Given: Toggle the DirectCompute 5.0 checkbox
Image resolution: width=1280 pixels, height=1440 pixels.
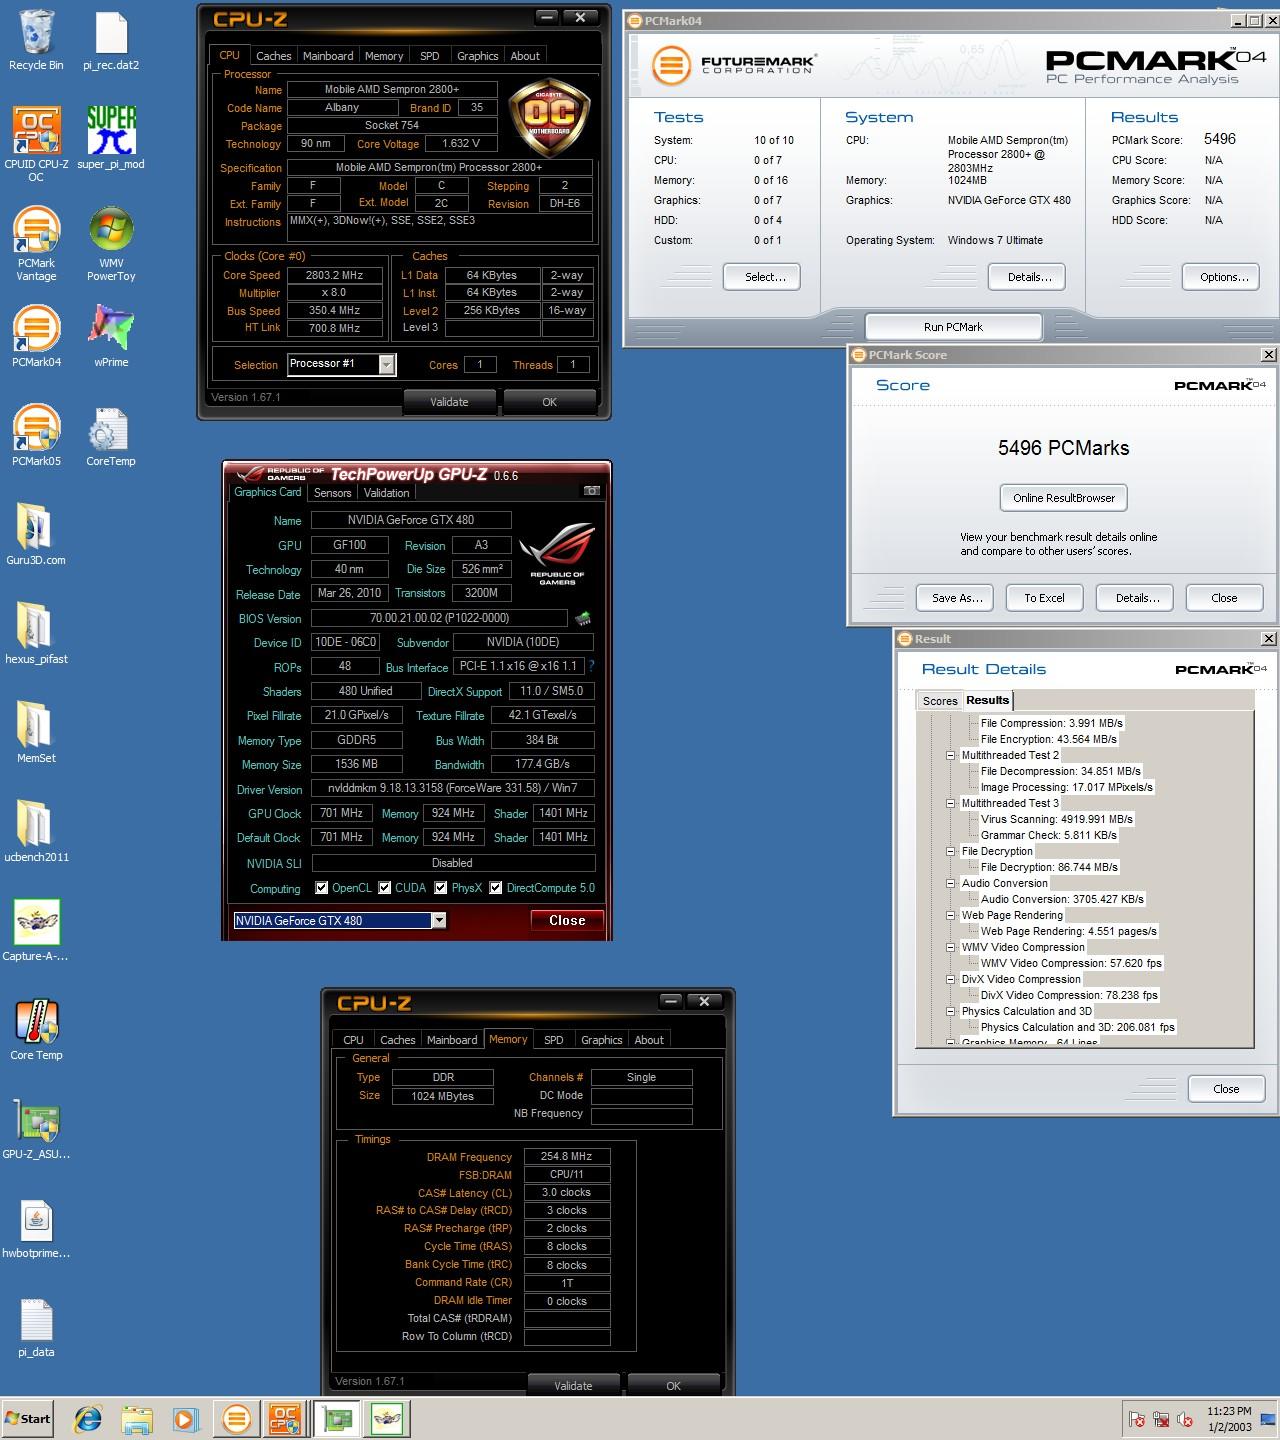Looking at the screenshot, I should (x=496, y=888).
